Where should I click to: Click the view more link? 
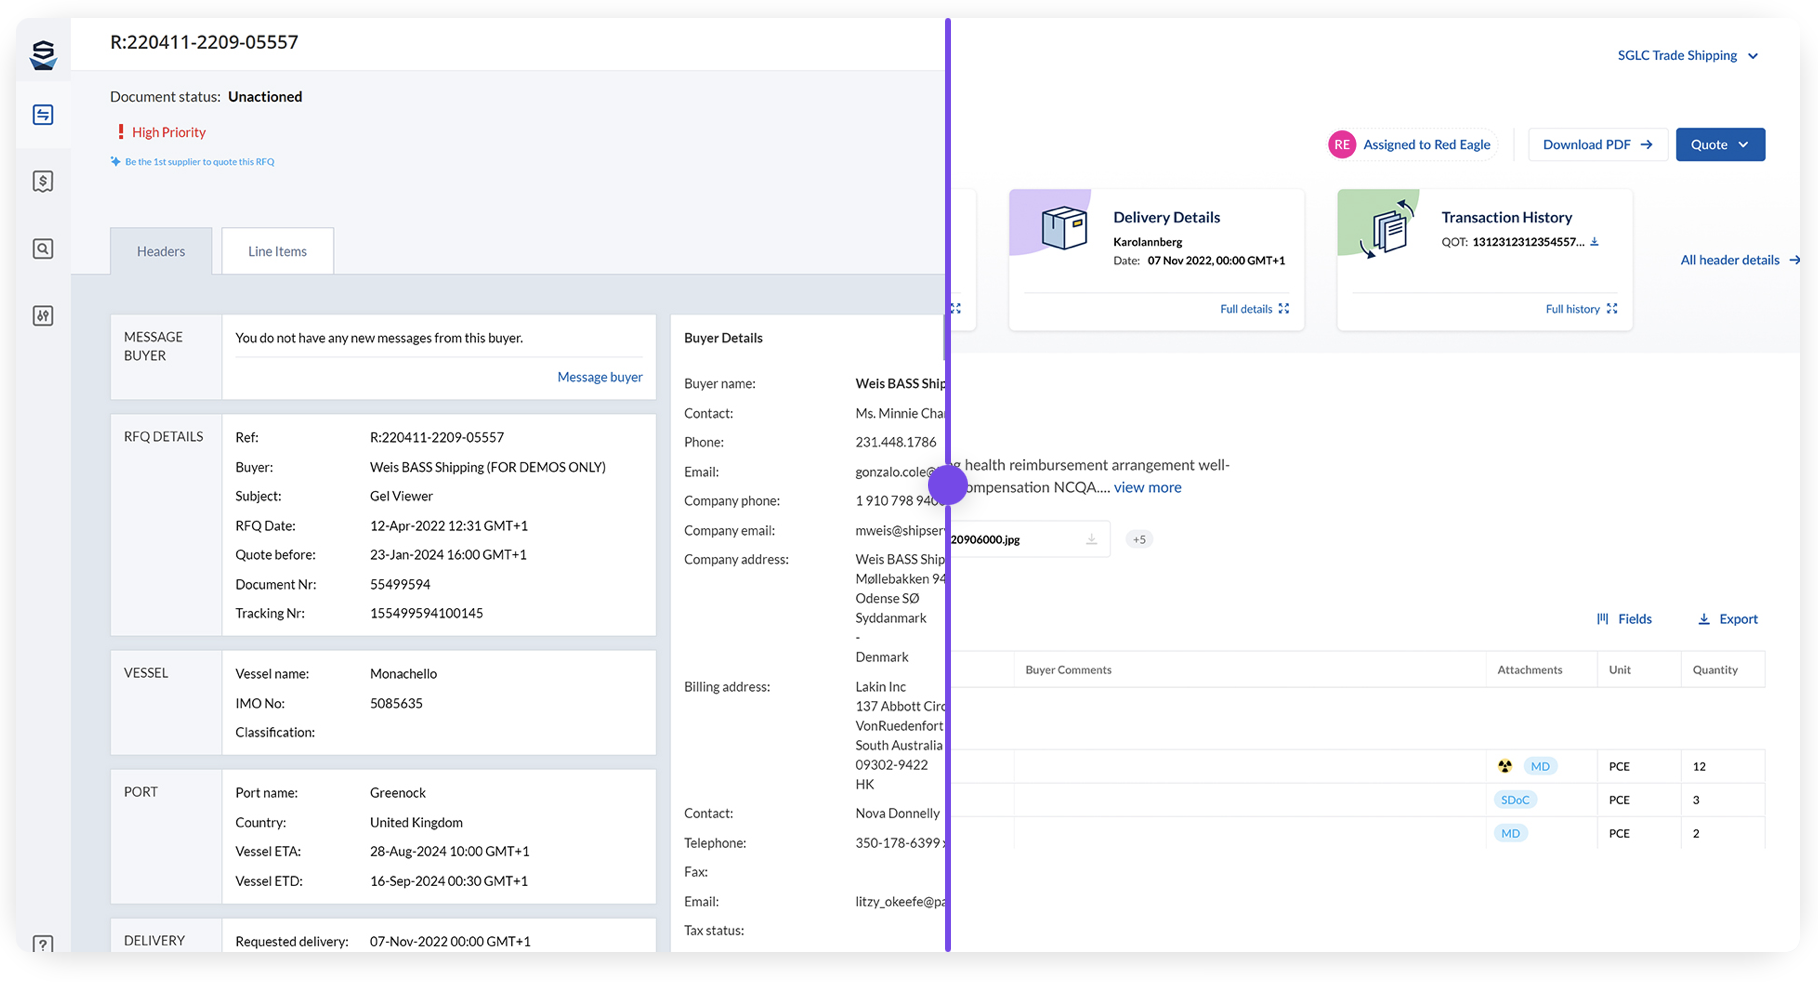(1147, 487)
